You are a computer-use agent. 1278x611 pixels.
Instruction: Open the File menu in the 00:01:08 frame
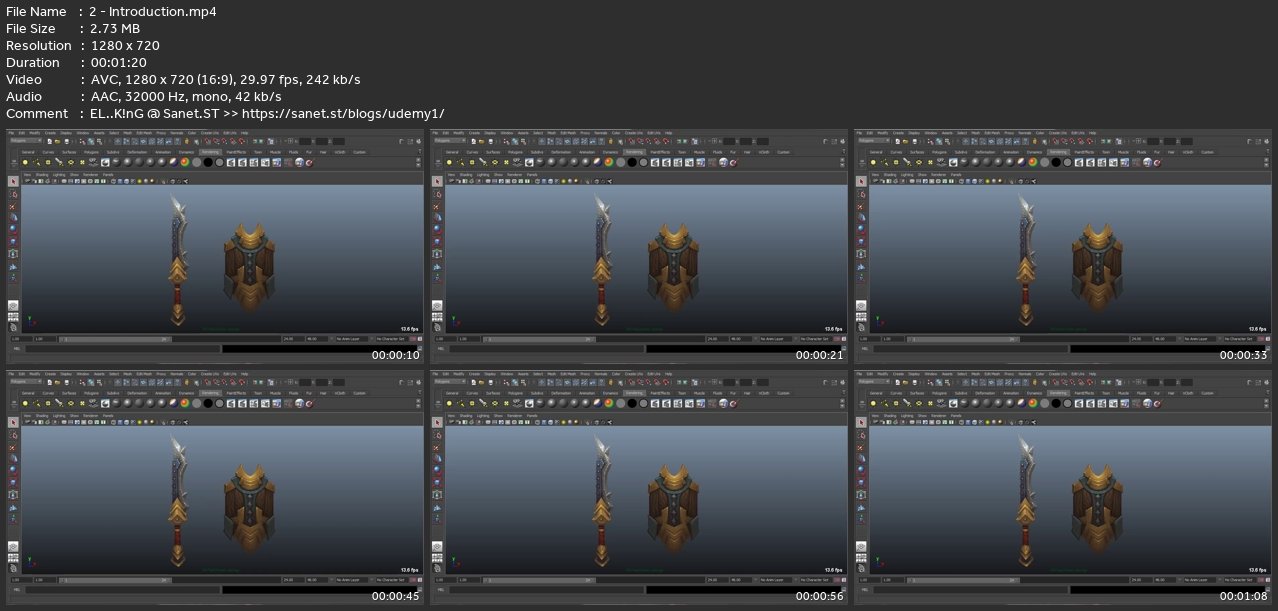tap(860, 373)
